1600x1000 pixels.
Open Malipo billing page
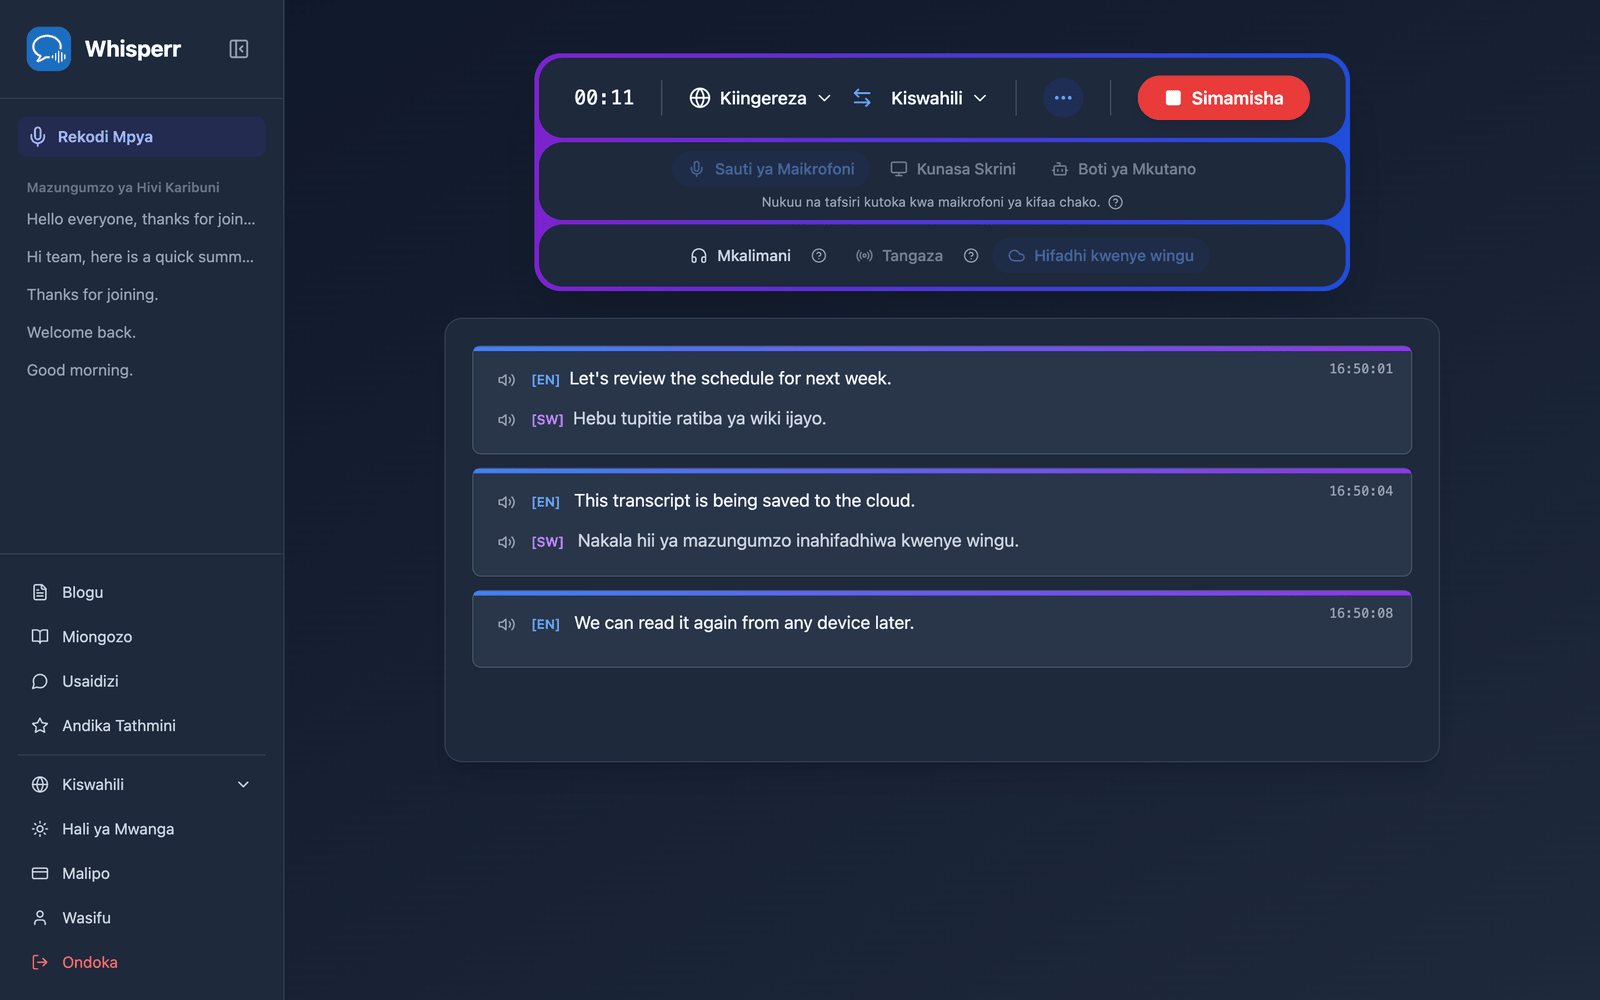click(141, 874)
